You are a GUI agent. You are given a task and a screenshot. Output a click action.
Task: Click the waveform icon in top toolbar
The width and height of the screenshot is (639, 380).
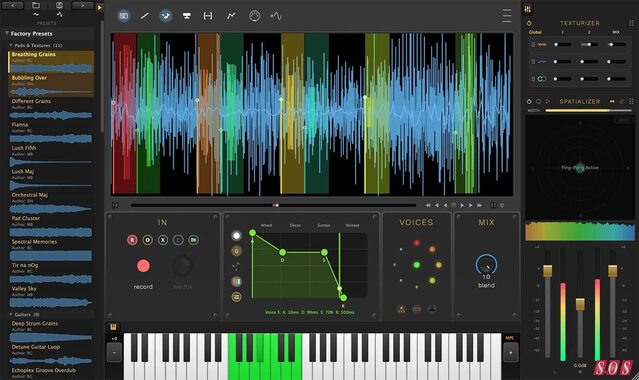pos(276,16)
